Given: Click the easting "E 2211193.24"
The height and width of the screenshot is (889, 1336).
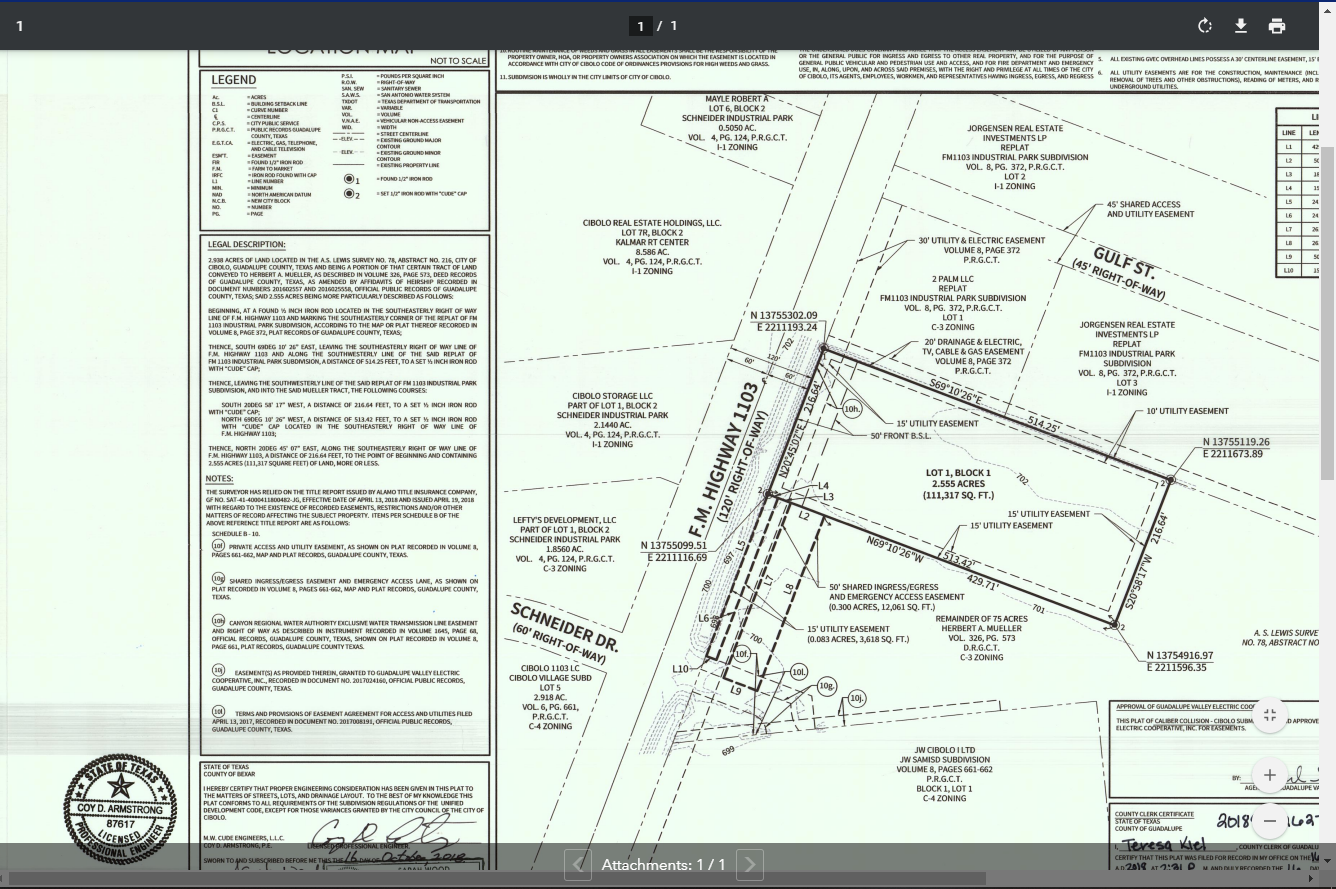Looking at the screenshot, I should pyautogui.click(x=787, y=327).
